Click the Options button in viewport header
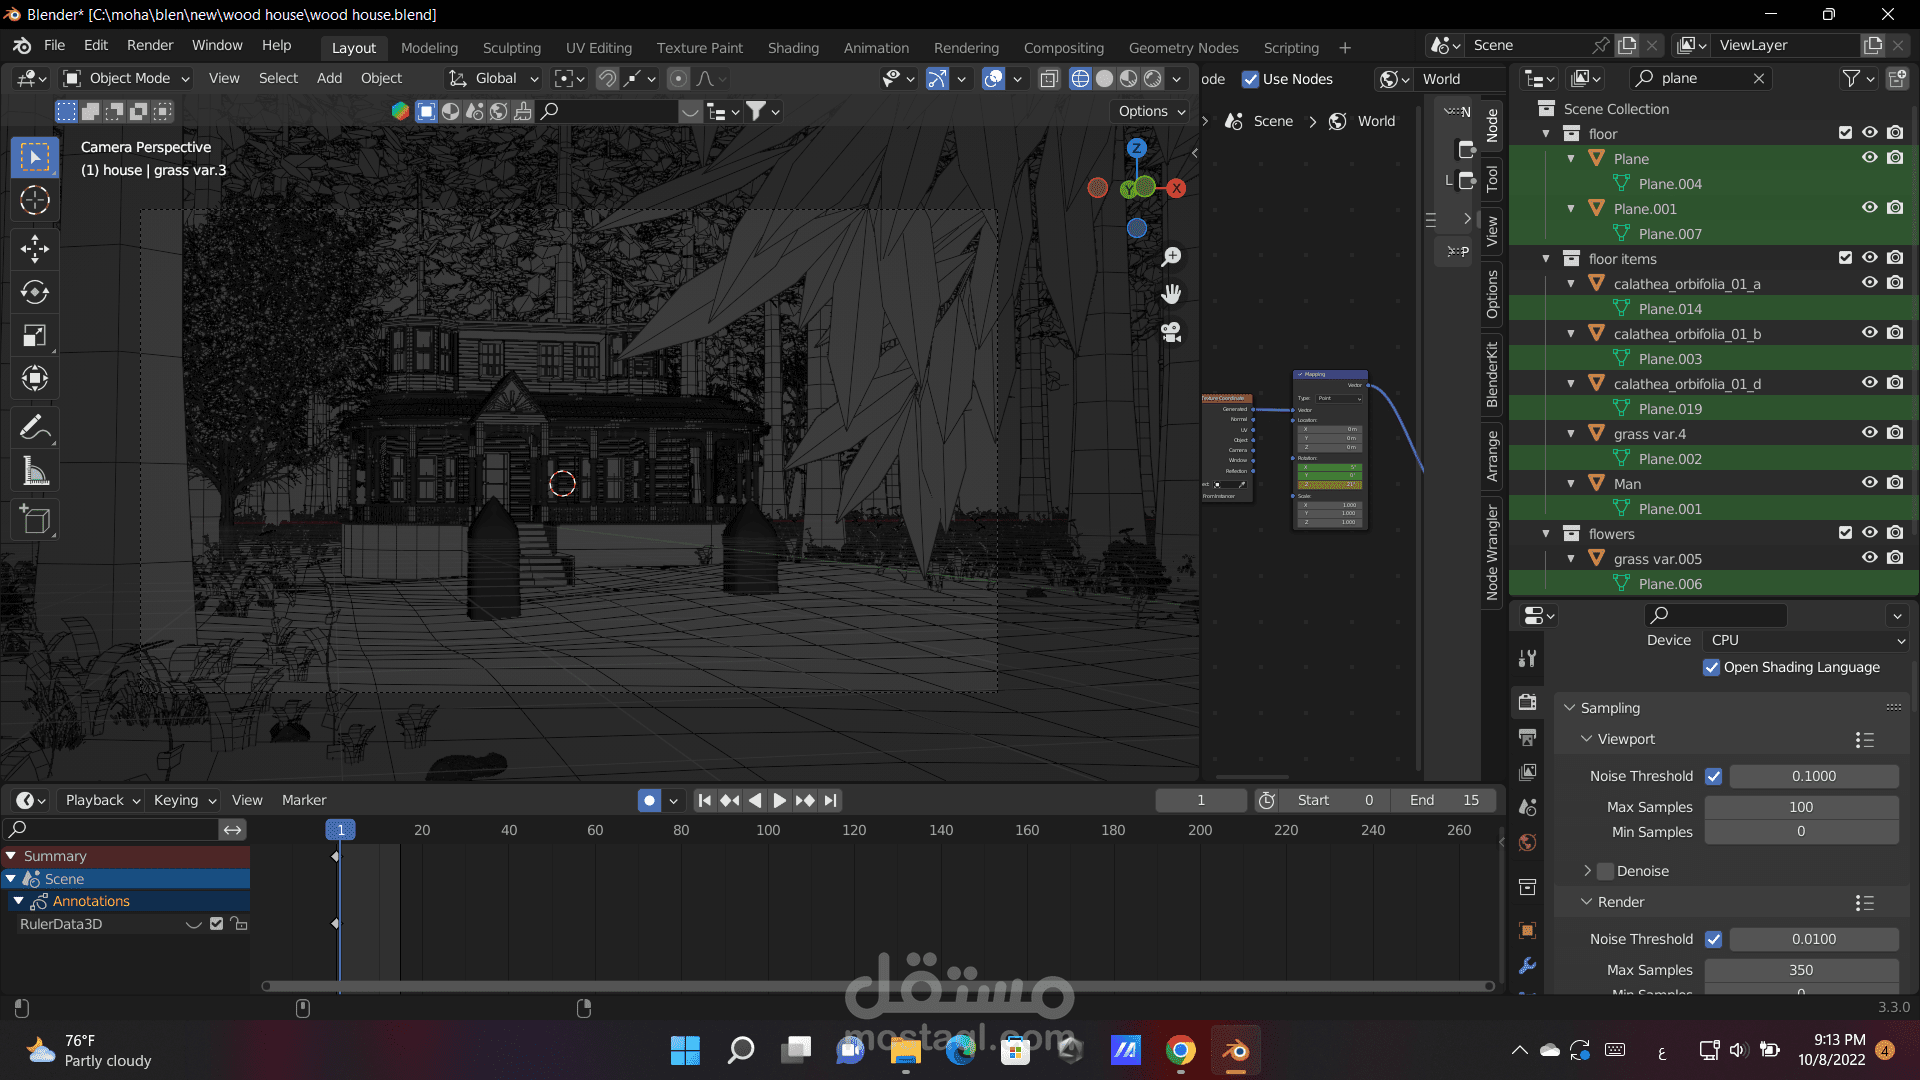1920x1080 pixels. (x=1152, y=111)
